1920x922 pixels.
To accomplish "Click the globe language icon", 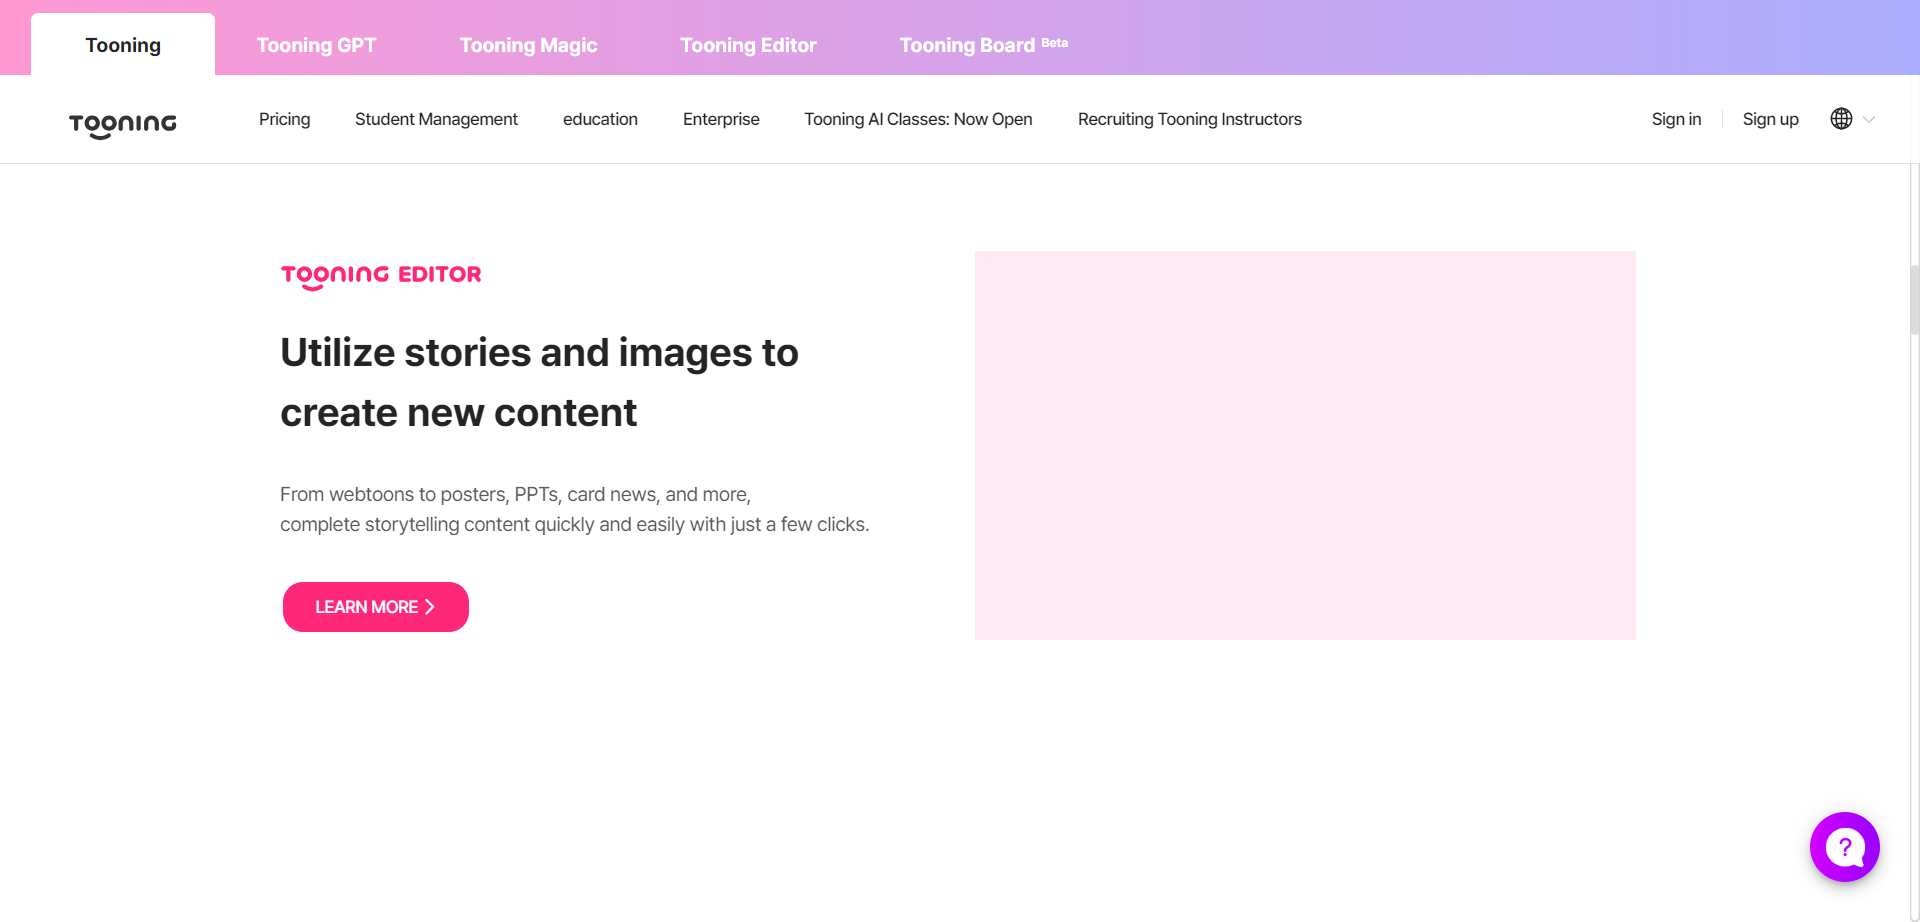I will point(1841,119).
